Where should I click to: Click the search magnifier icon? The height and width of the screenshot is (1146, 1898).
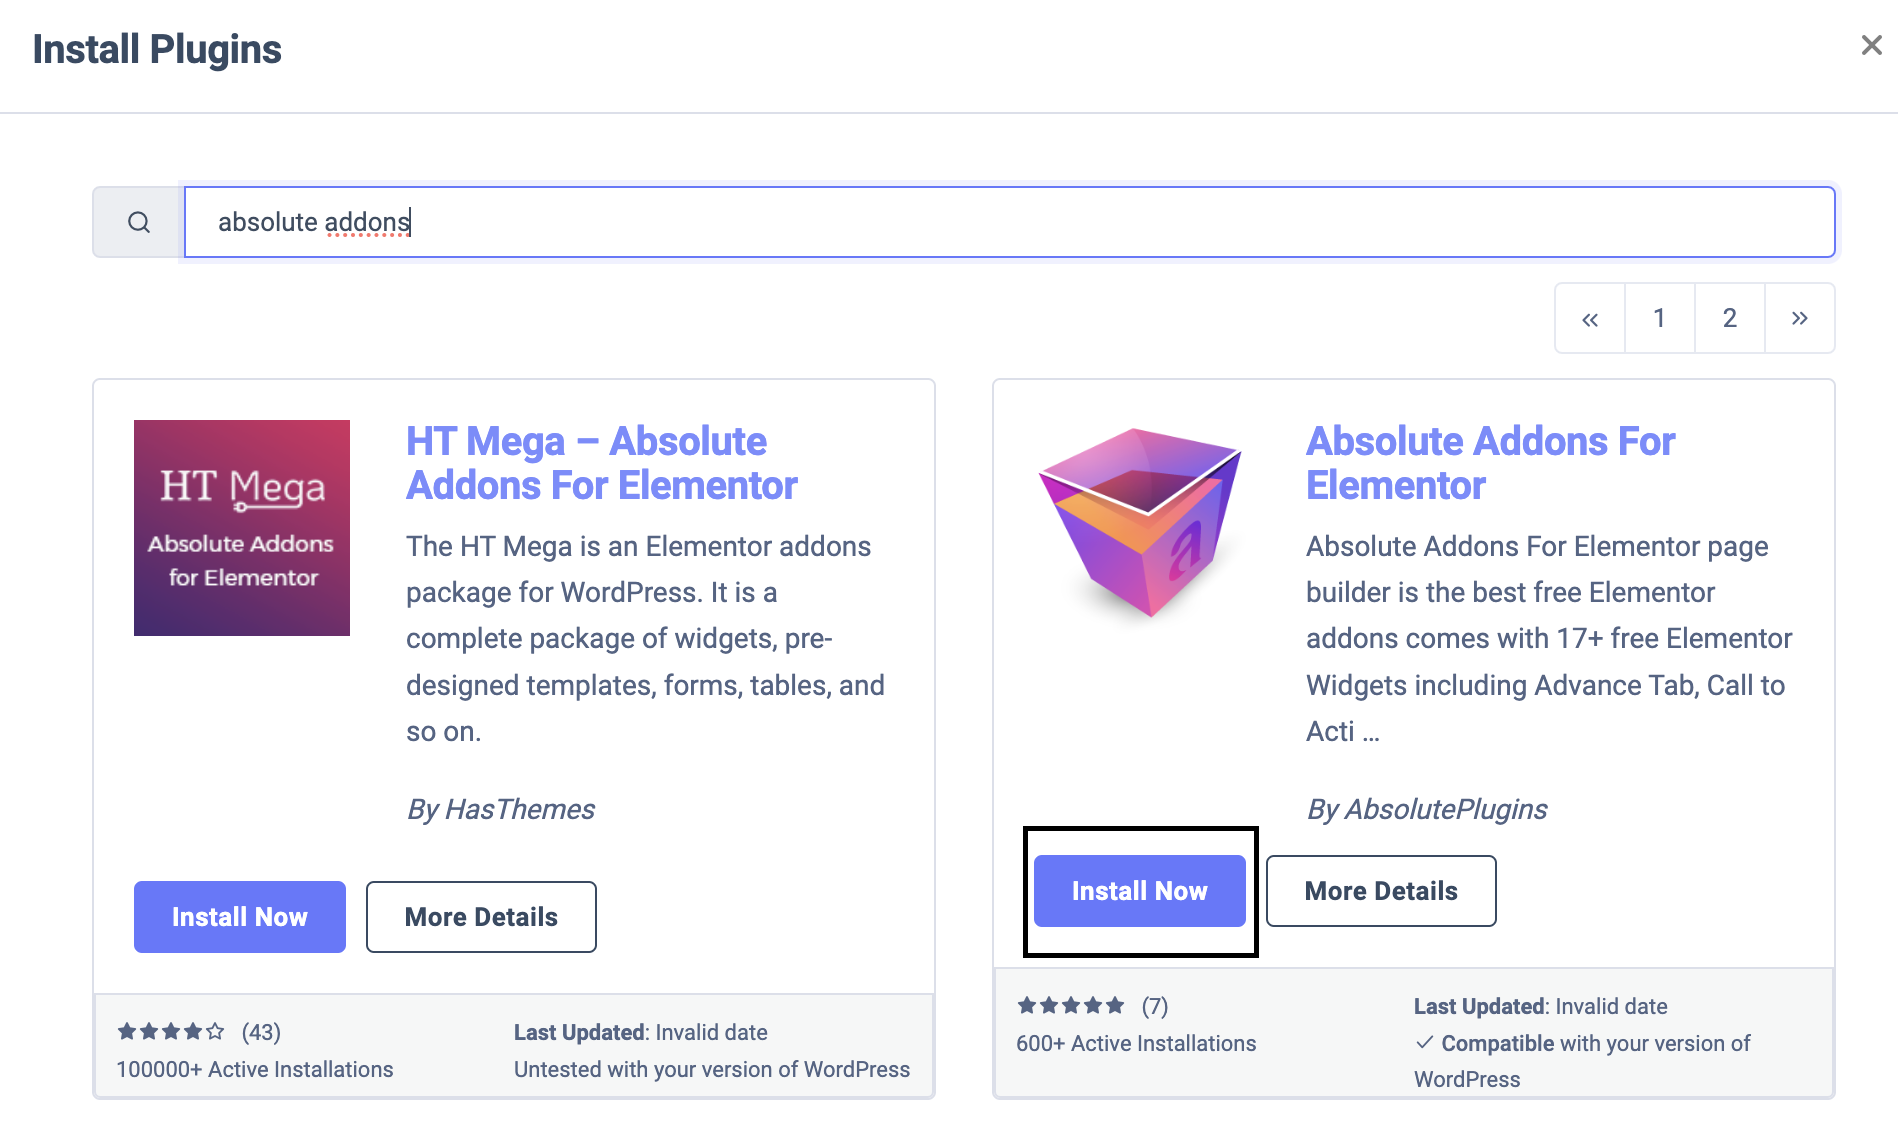click(x=139, y=222)
